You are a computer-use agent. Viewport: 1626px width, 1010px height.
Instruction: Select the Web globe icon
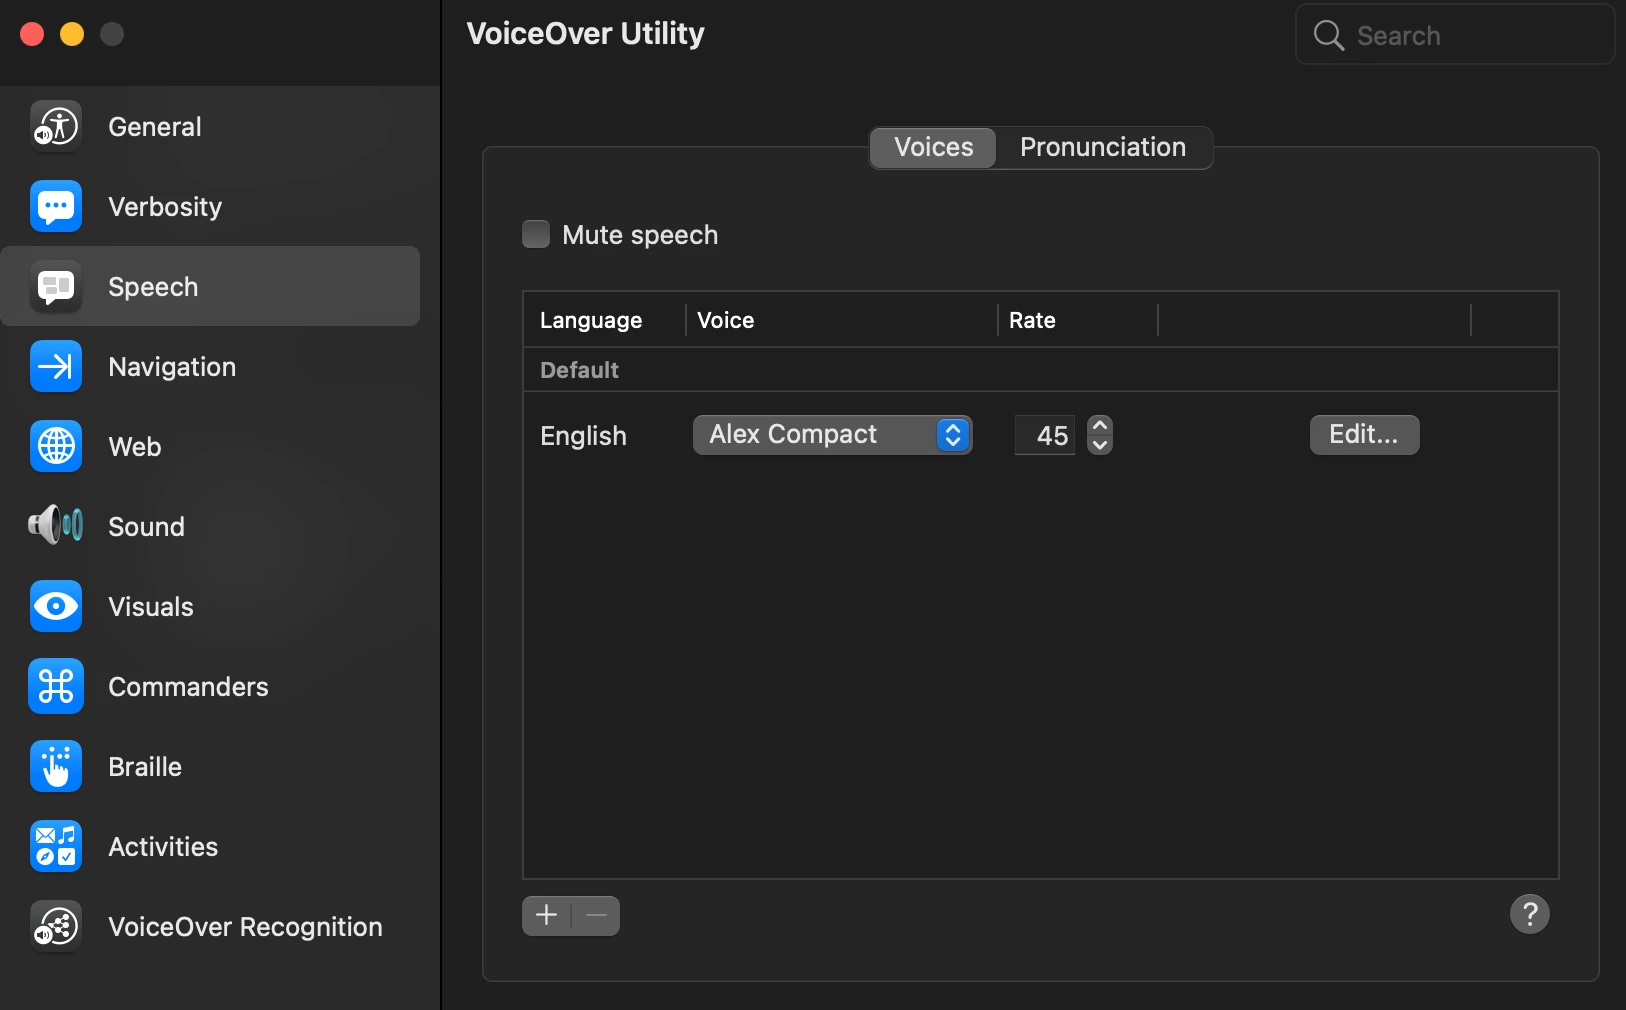[56, 447]
